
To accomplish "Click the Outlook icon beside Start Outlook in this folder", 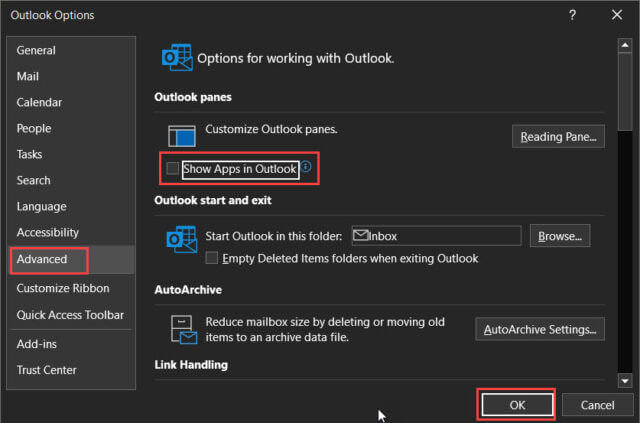I will tap(182, 239).
